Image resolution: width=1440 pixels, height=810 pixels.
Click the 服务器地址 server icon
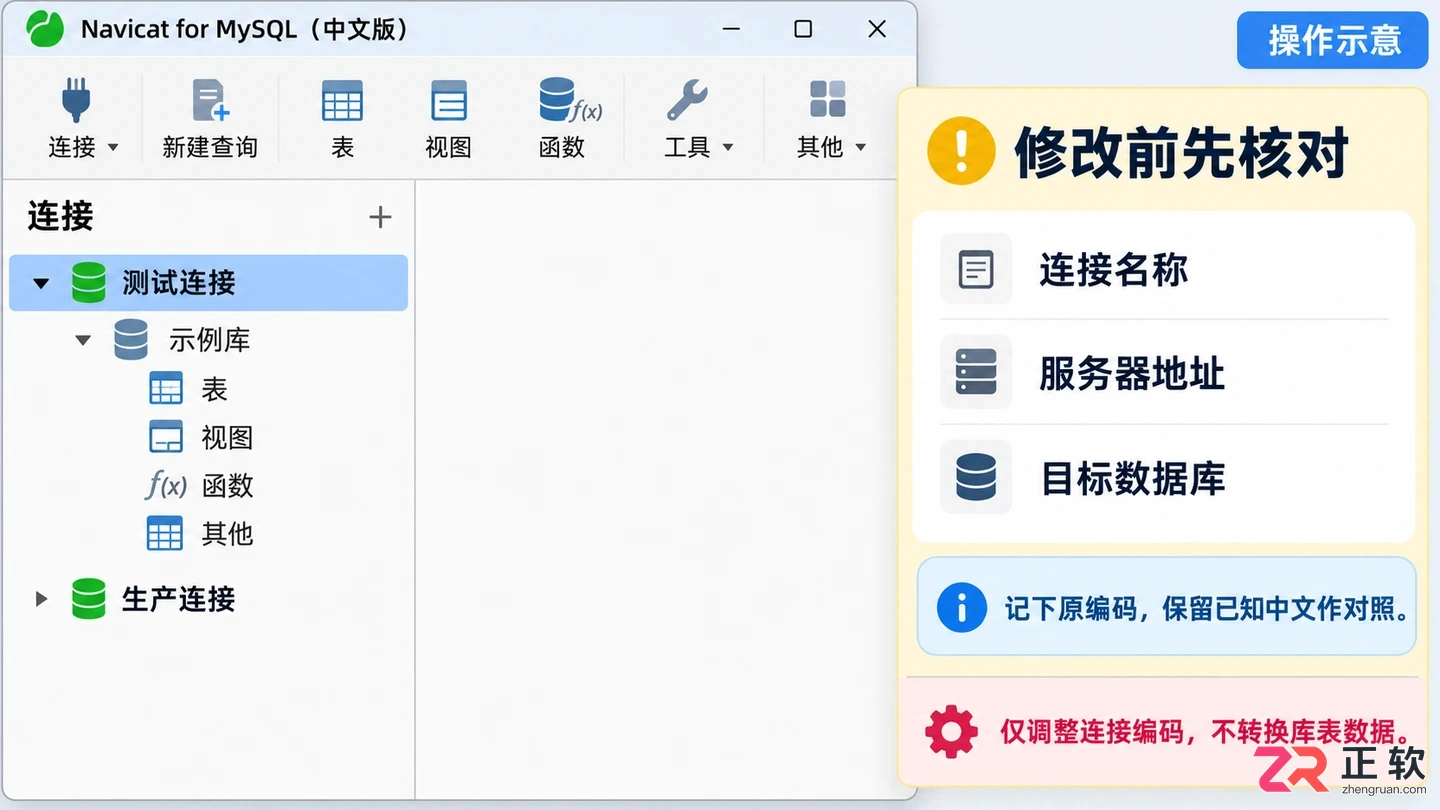[976, 372]
